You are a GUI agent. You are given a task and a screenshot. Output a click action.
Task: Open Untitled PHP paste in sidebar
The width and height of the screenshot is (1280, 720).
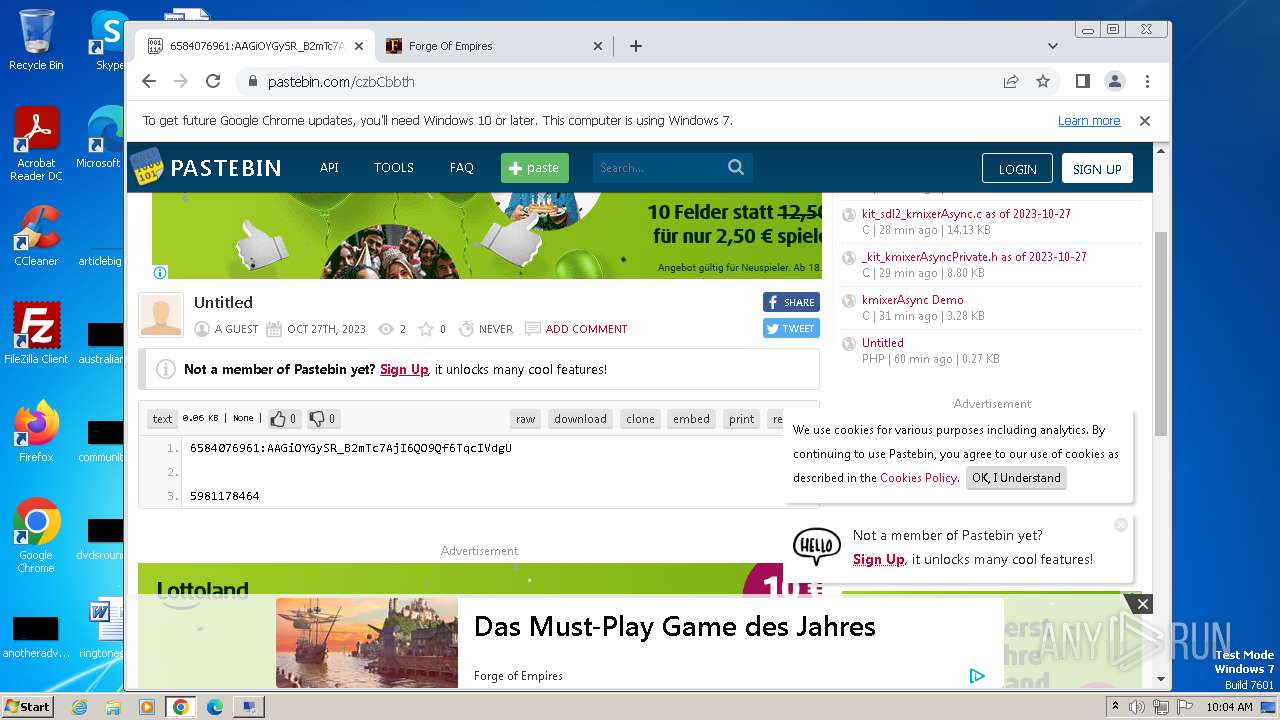tap(883, 343)
